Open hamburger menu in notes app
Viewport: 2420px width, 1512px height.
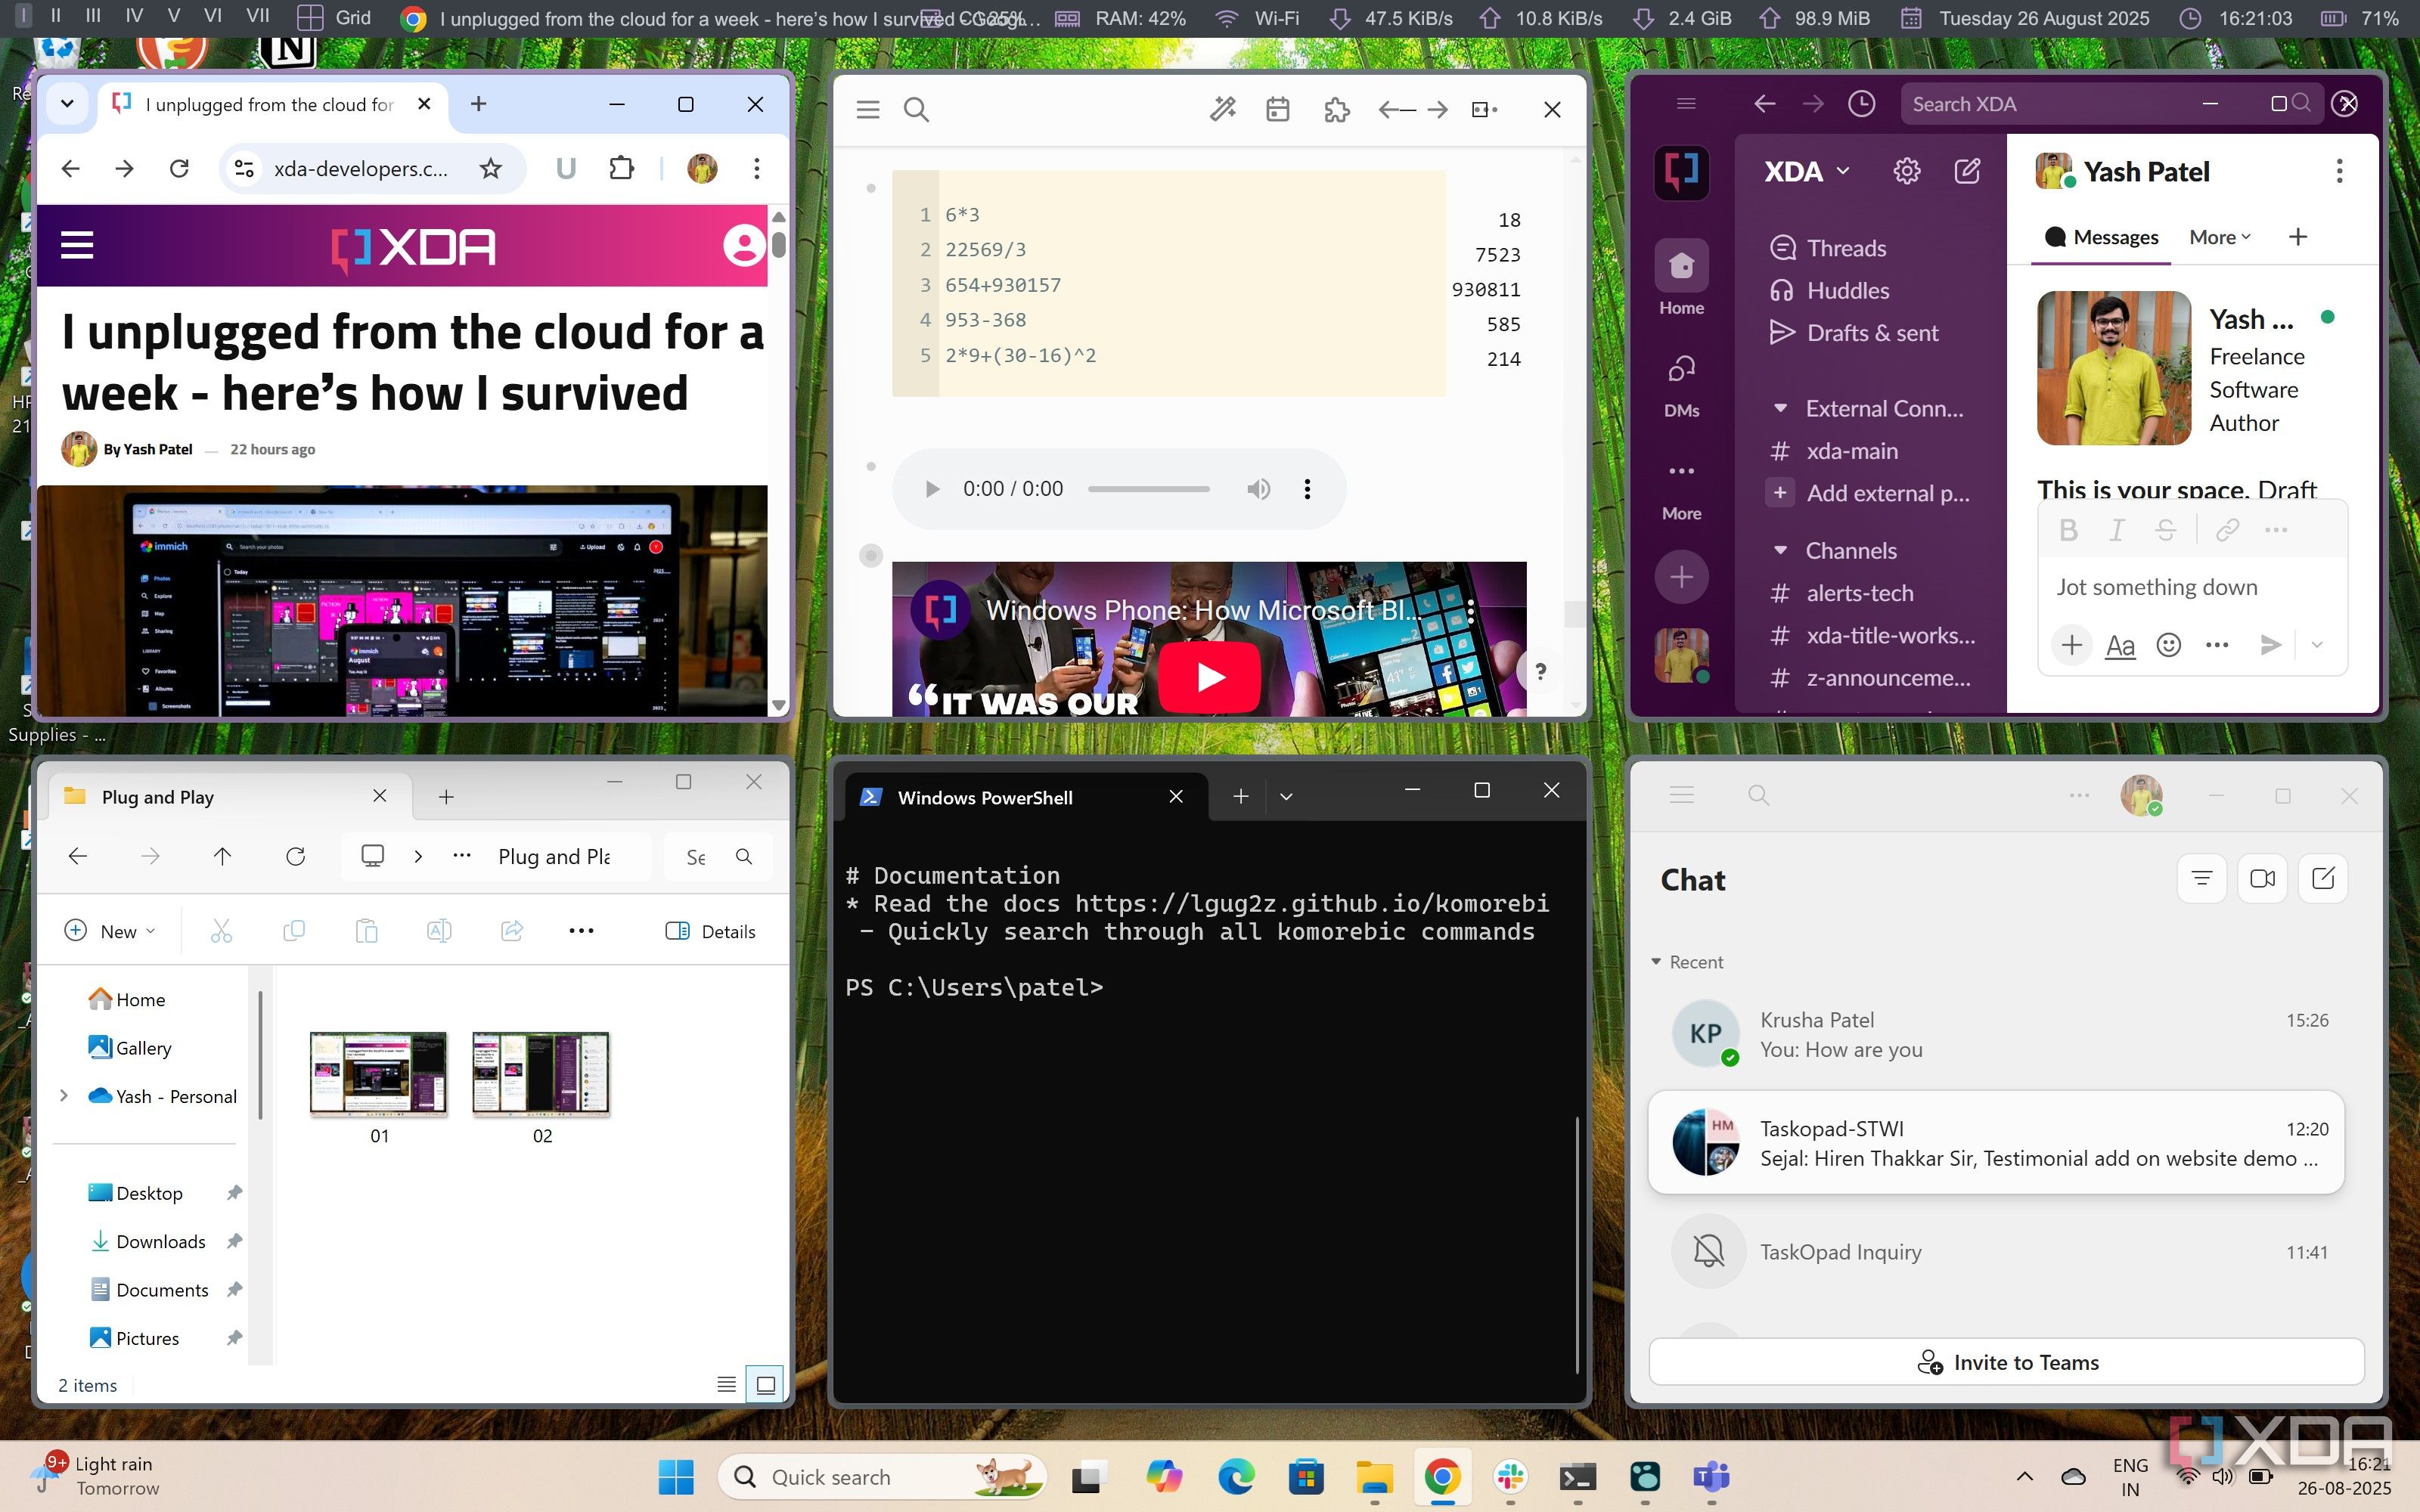point(868,109)
